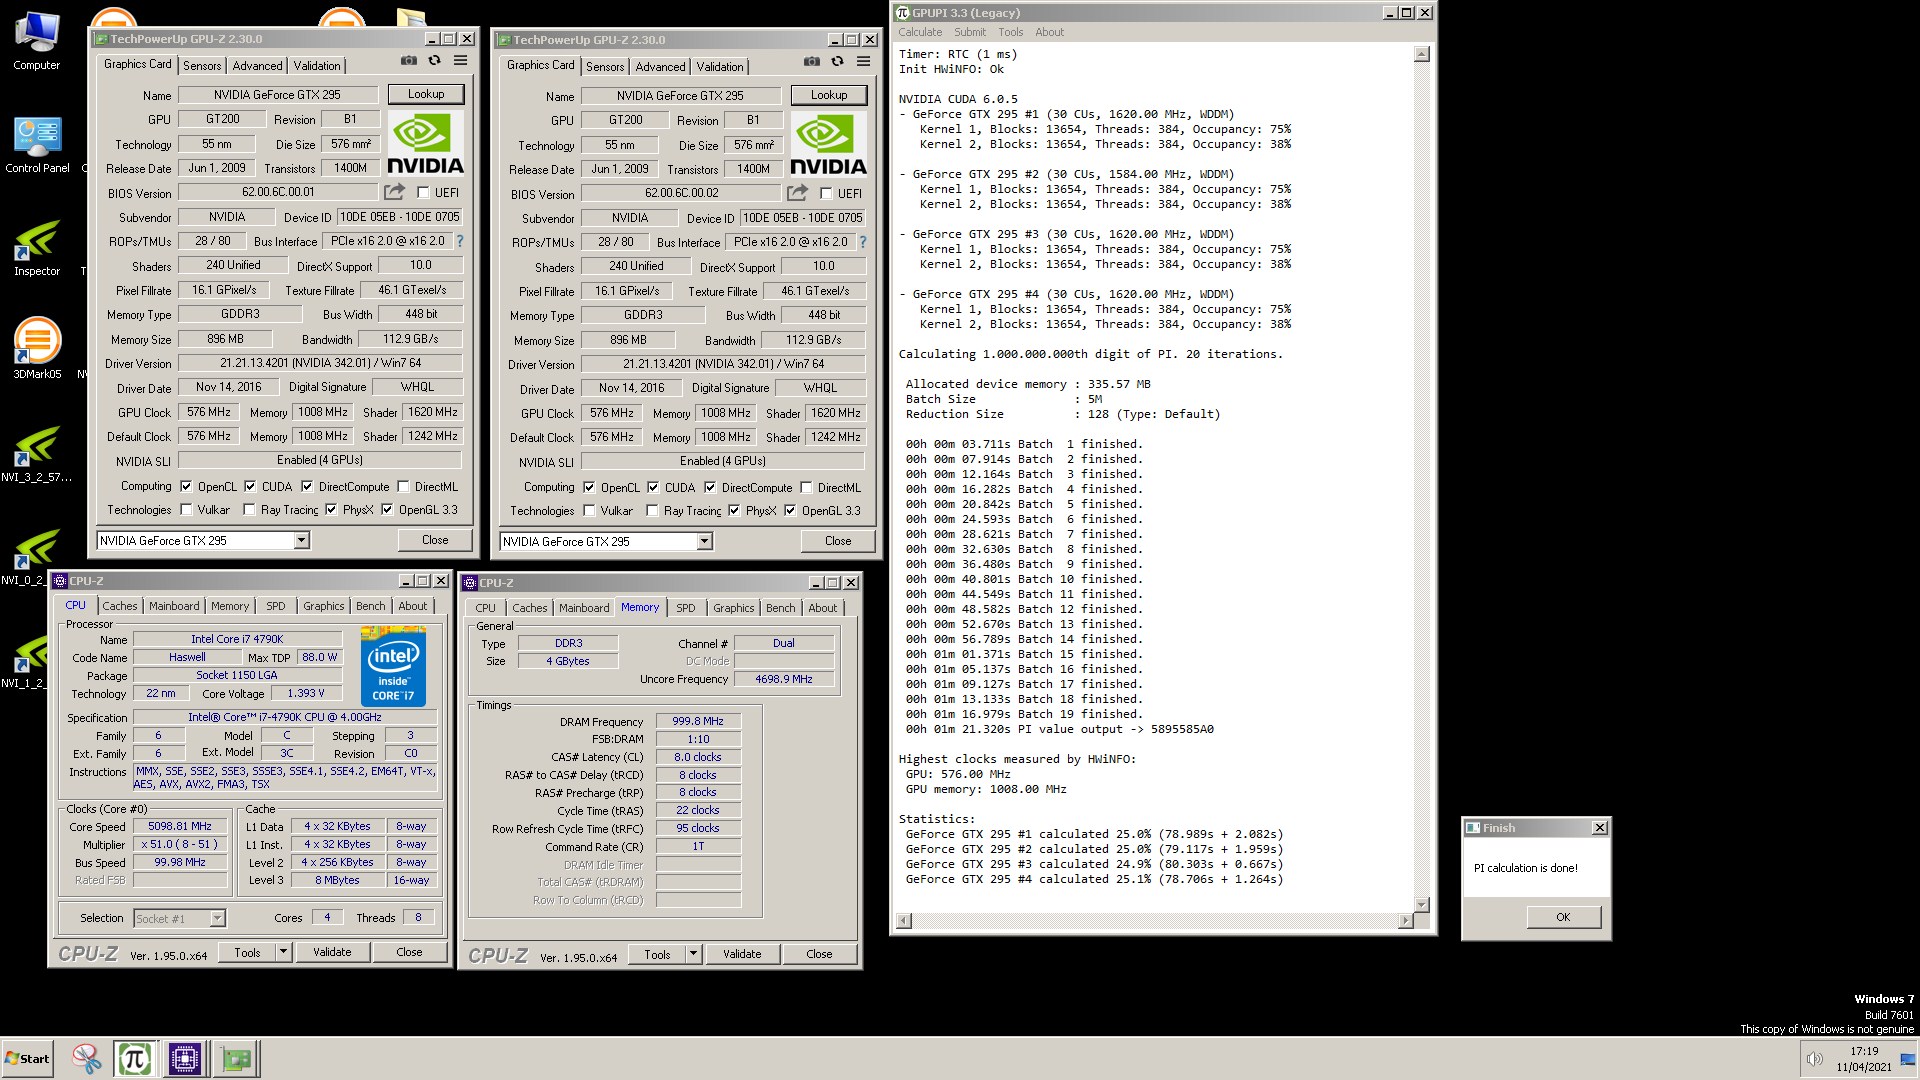Click the Intel Core i7 logo in CPU-Z

[393, 666]
